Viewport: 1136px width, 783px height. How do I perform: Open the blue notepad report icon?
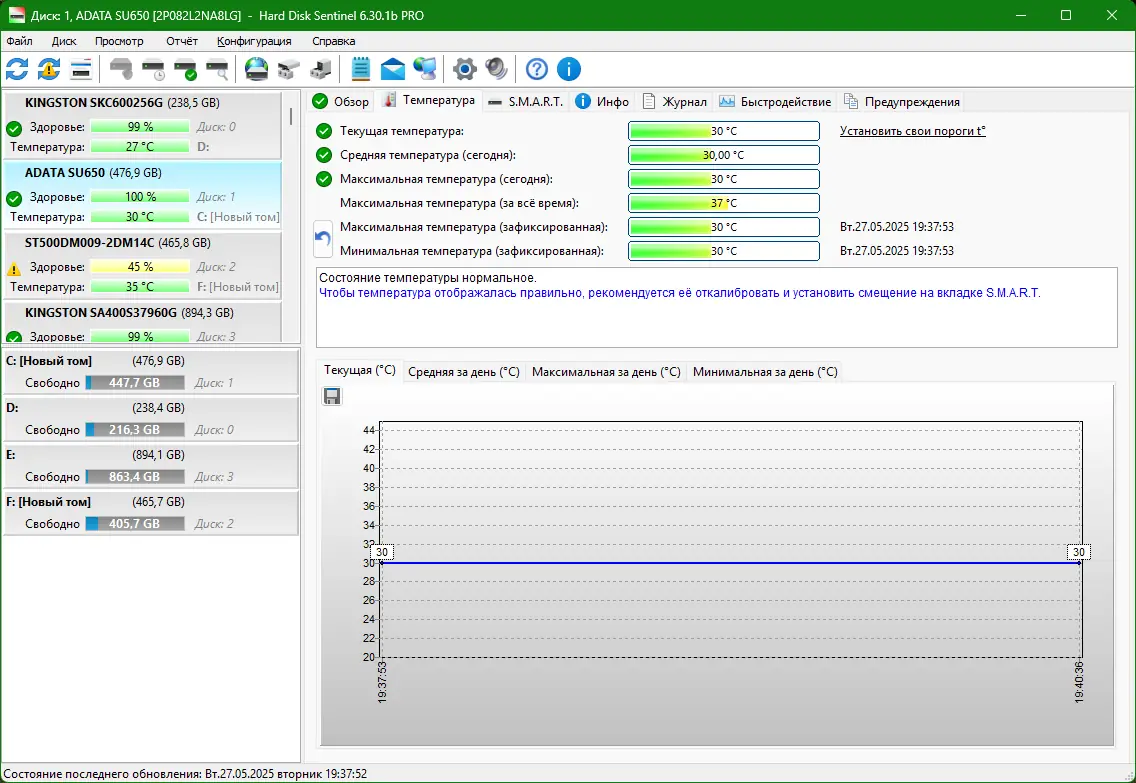click(360, 69)
